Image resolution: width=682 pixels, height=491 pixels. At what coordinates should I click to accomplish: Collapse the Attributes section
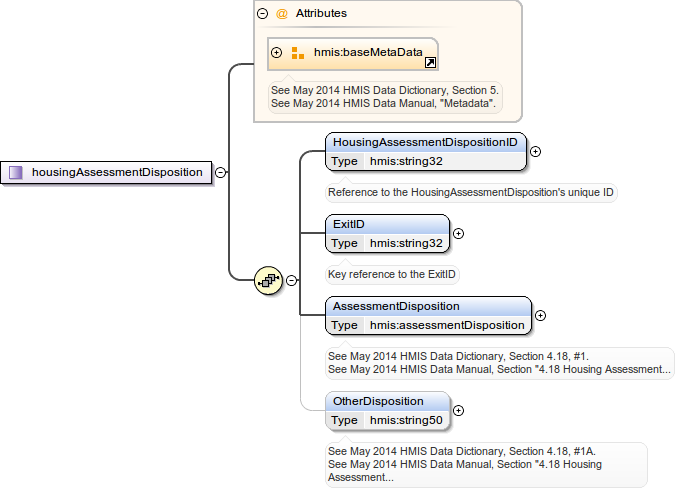coord(263,14)
